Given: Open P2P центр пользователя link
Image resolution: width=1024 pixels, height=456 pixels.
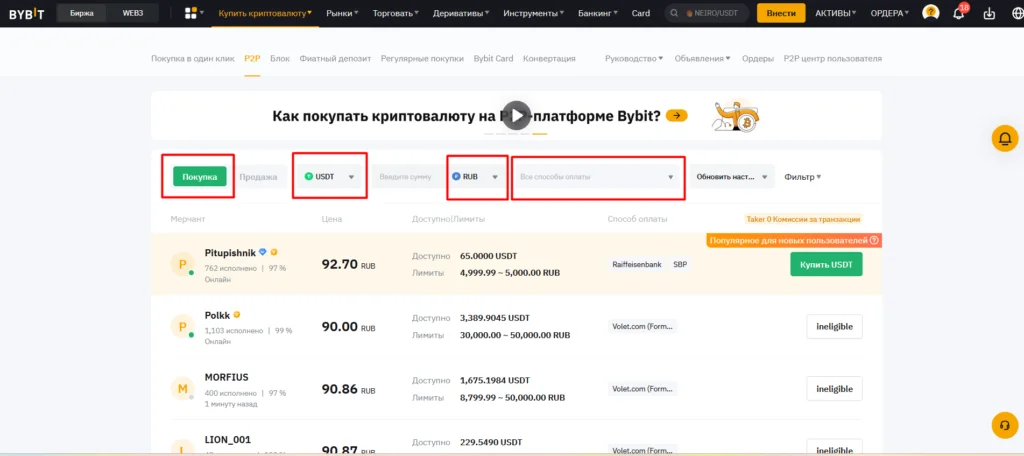Looking at the screenshot, I should tap(833, 58).
